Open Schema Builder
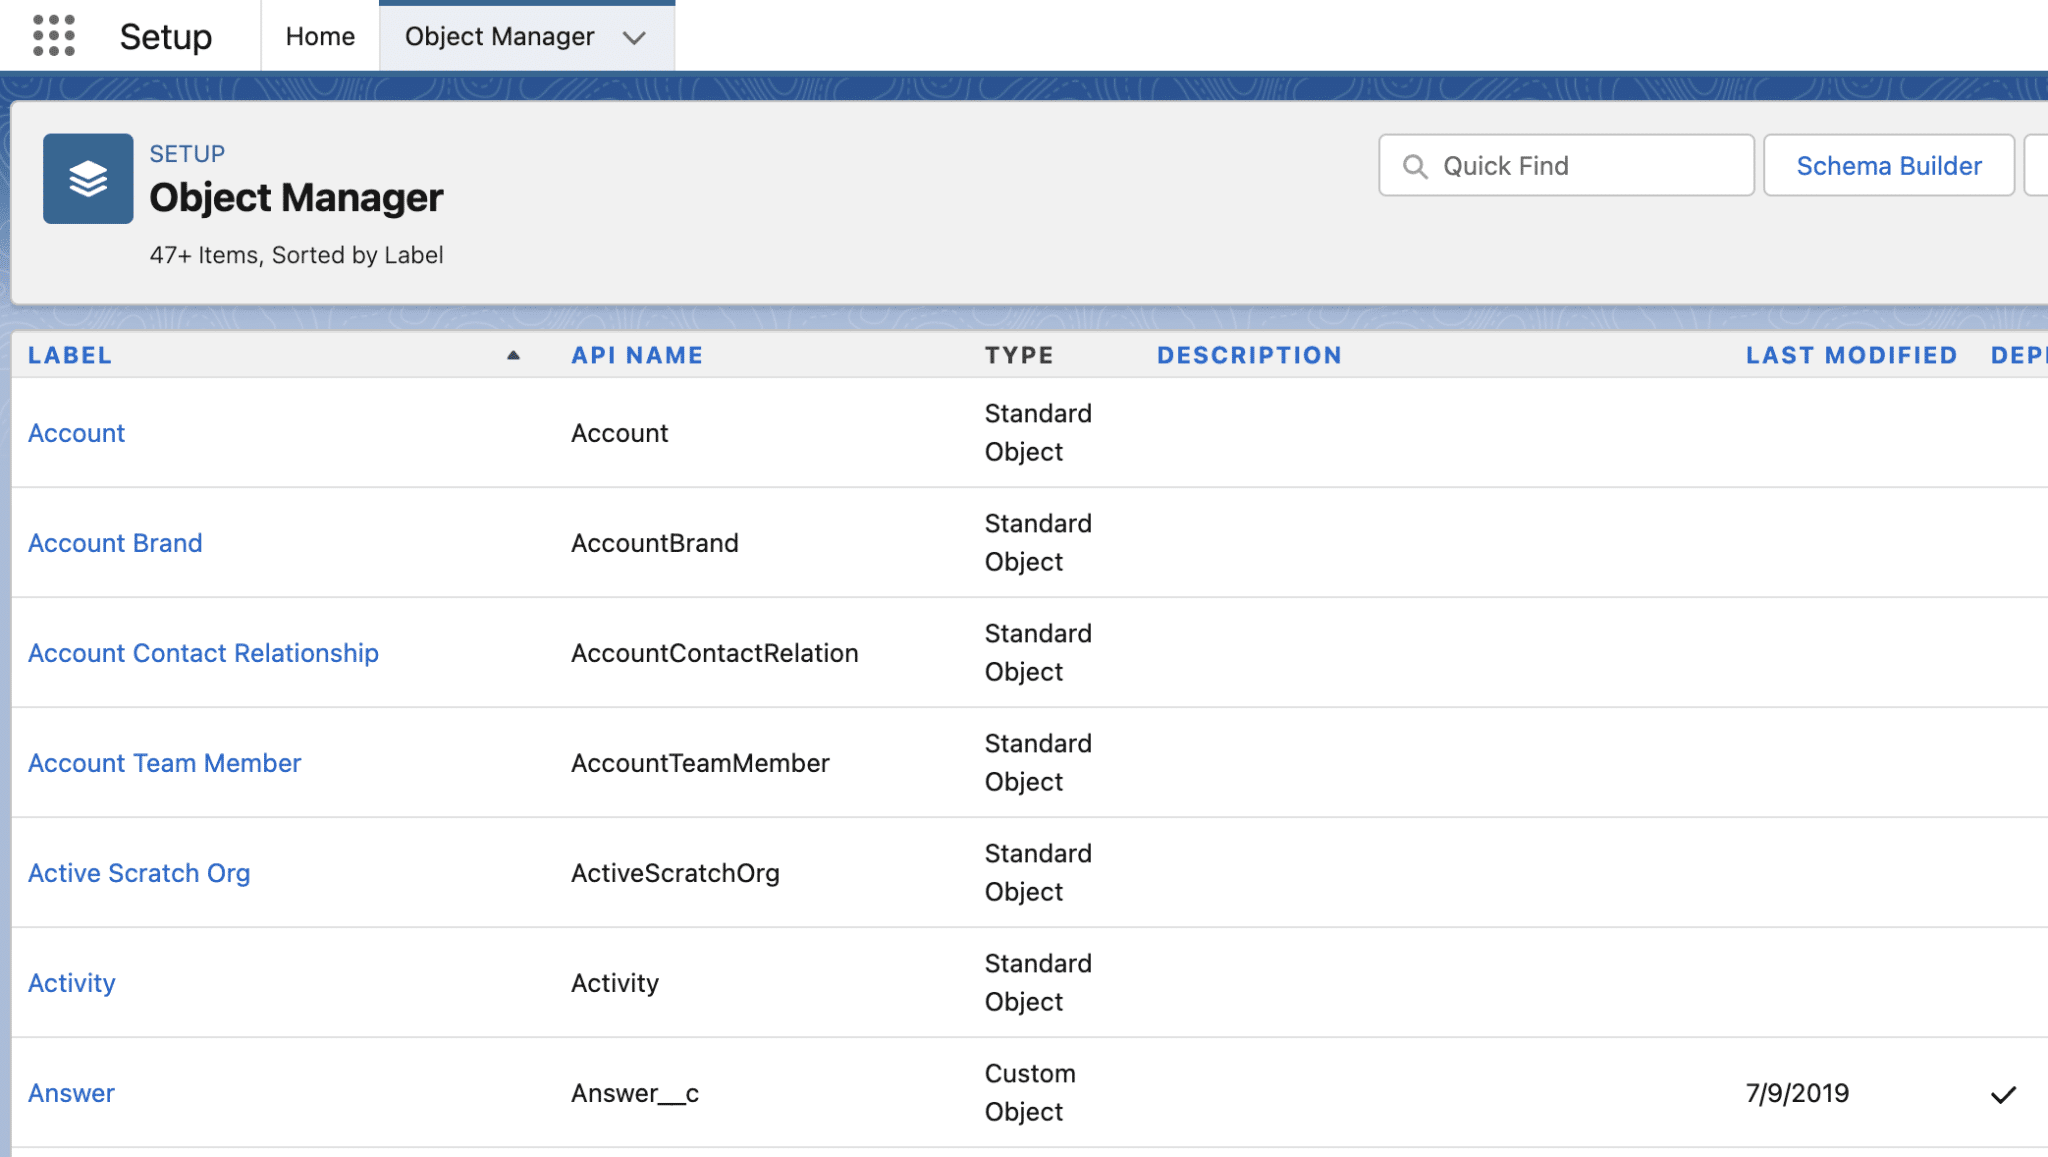Screen dimensions: 2048x1157 coord(1888,165)
